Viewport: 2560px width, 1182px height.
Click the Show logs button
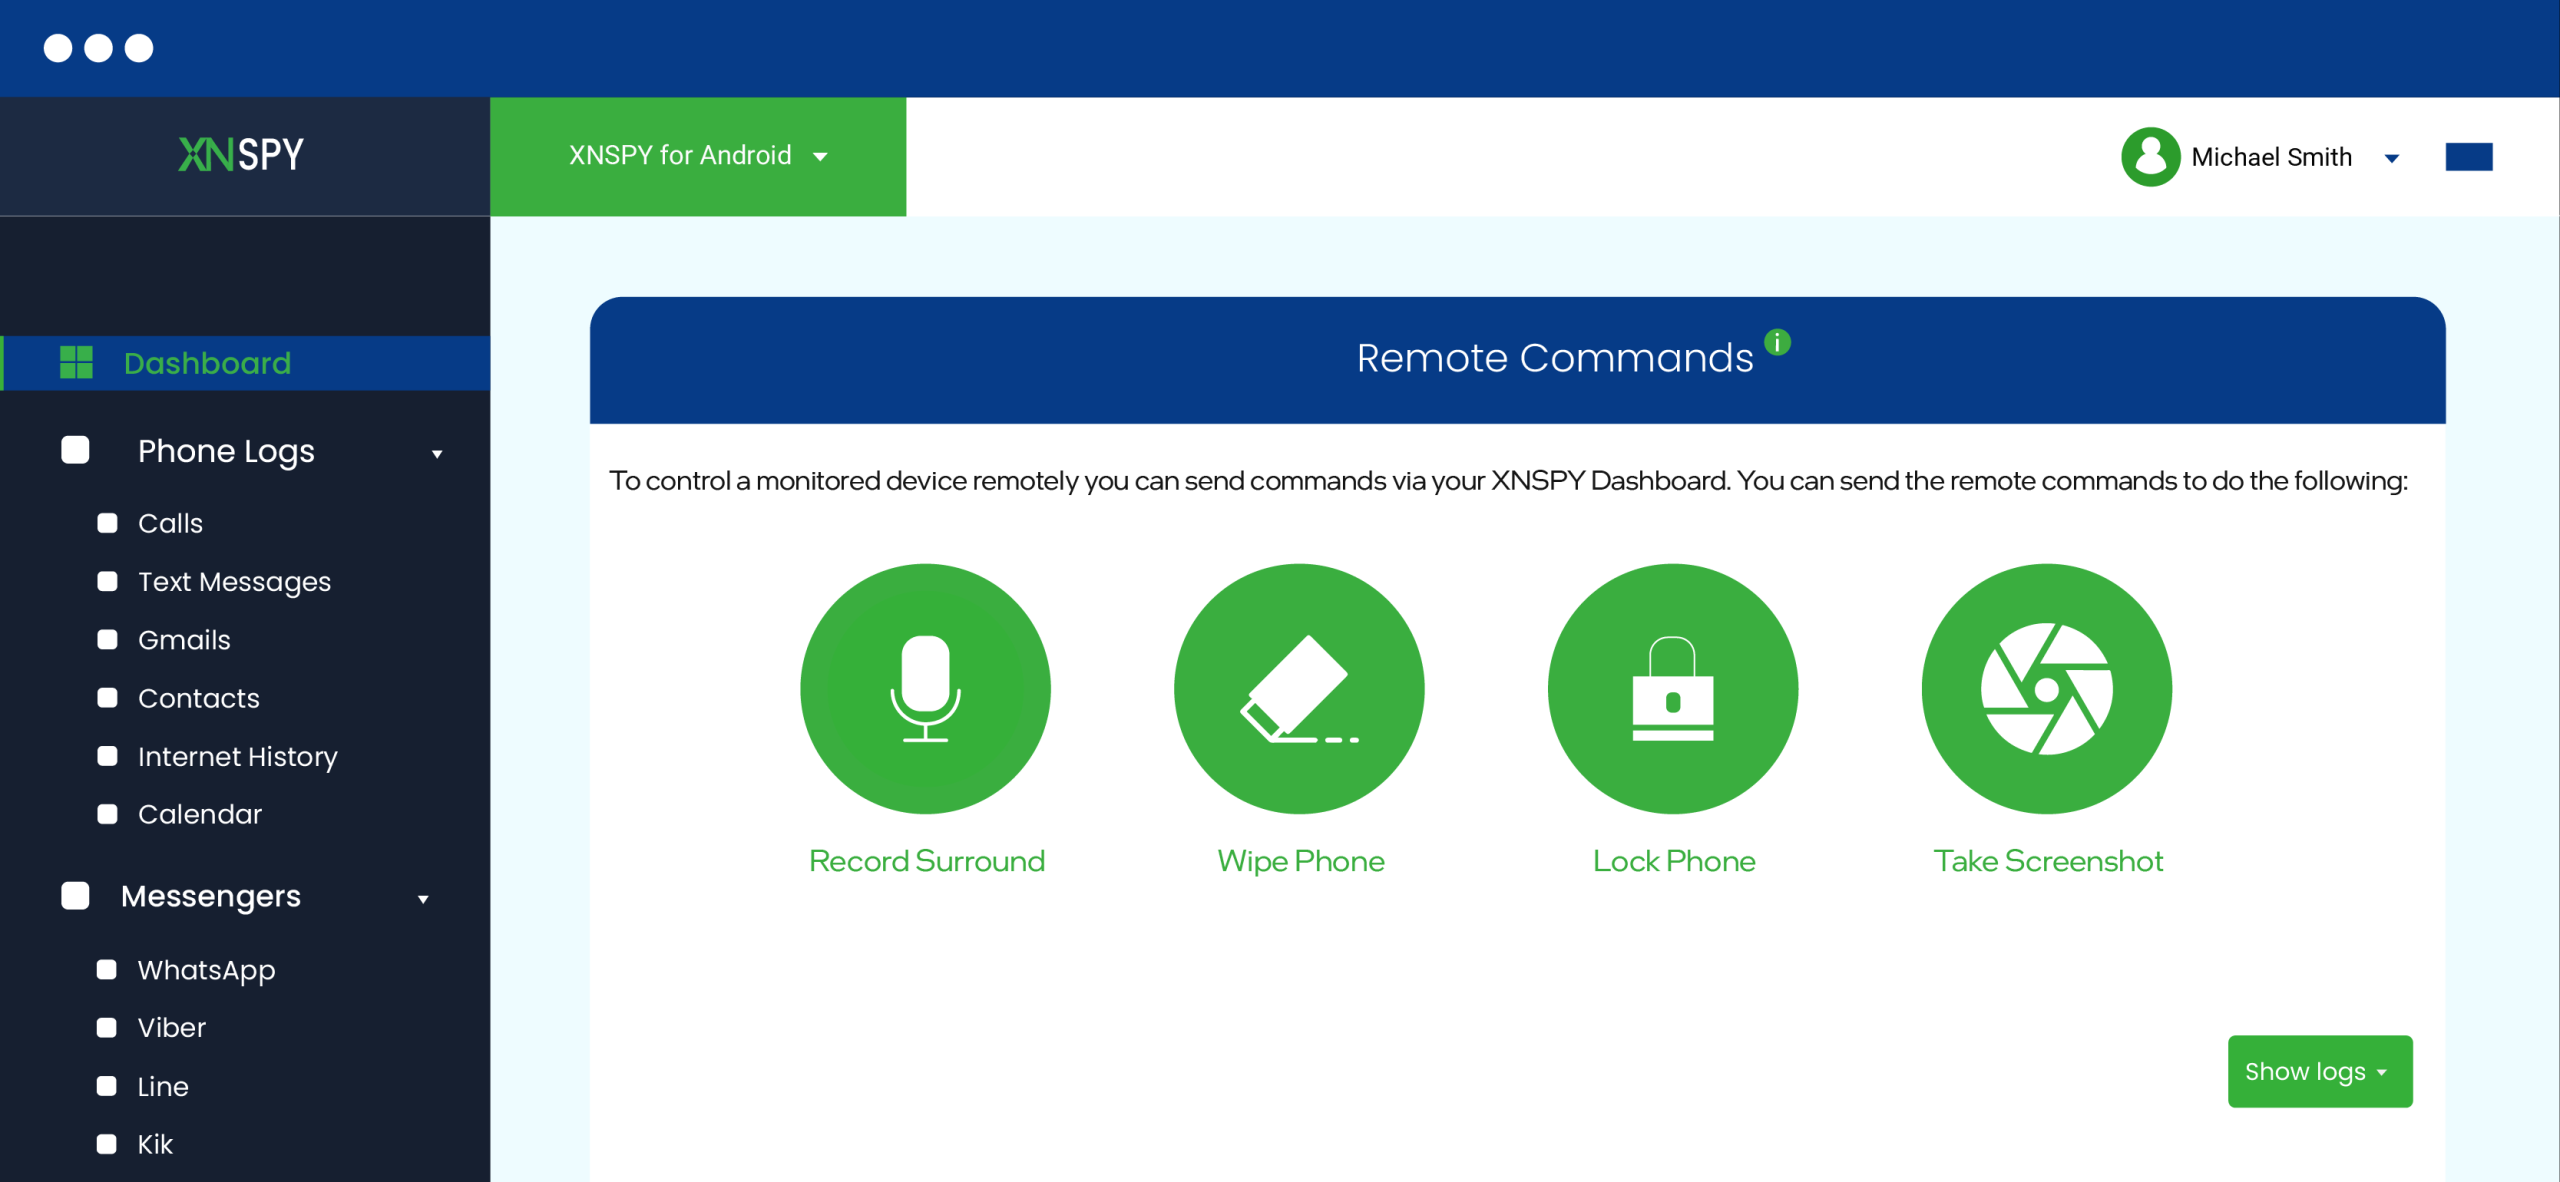click(x=2319, y=1071)
